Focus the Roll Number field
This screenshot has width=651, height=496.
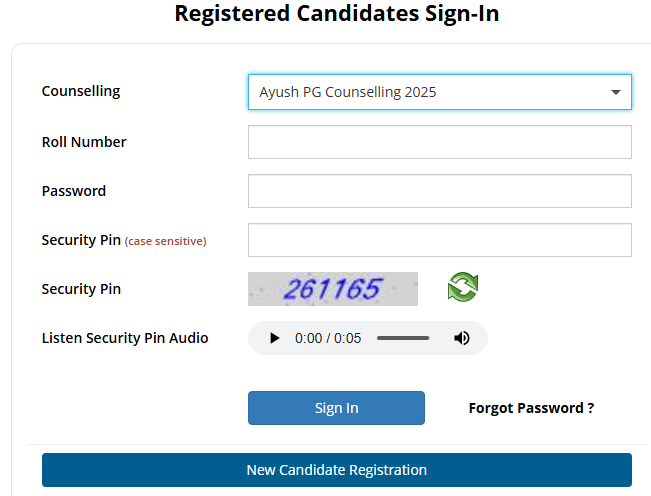tap(439, 142)
